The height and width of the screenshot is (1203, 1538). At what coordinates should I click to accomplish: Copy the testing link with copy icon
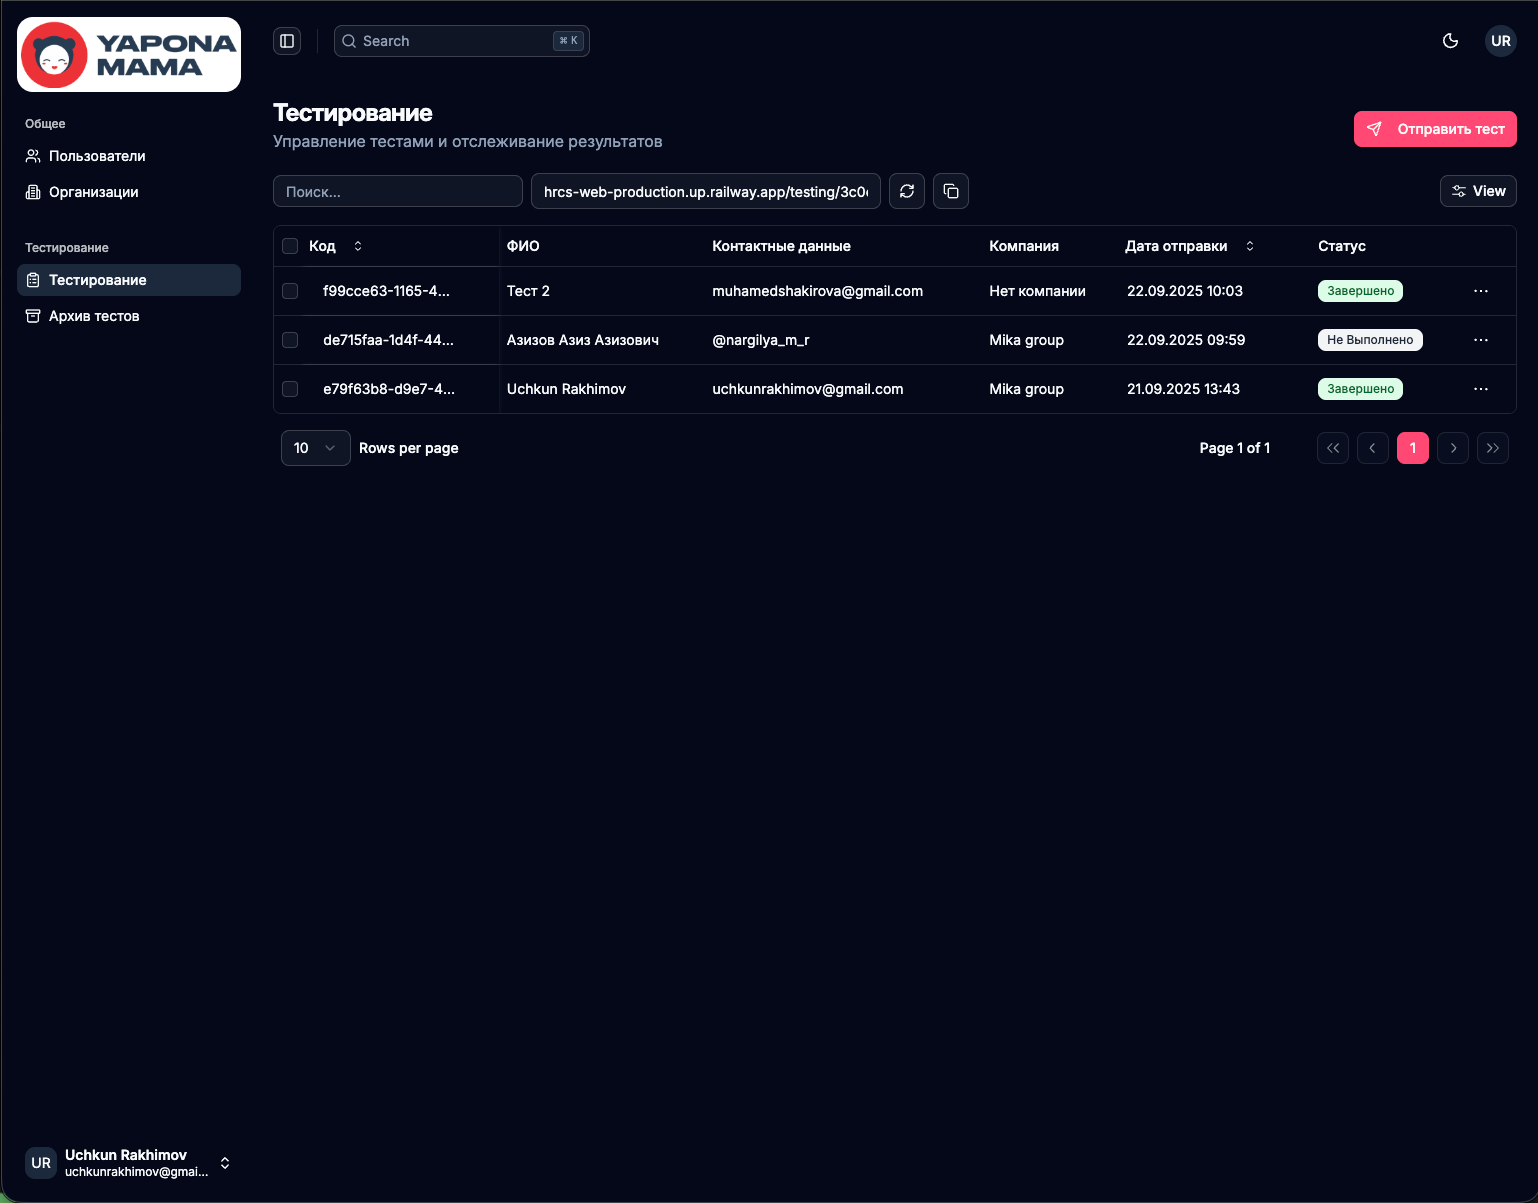(951, 191)
